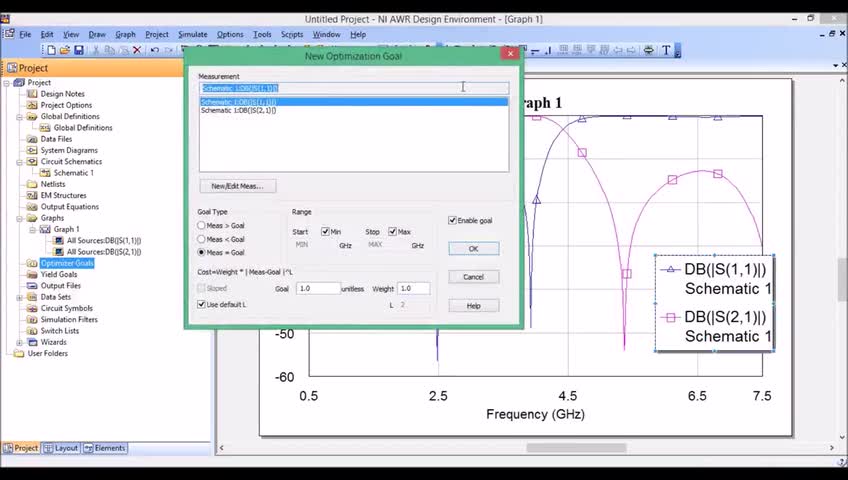Select the Meas = Goal radio button
Screen dimensions: 848x480
201,252
